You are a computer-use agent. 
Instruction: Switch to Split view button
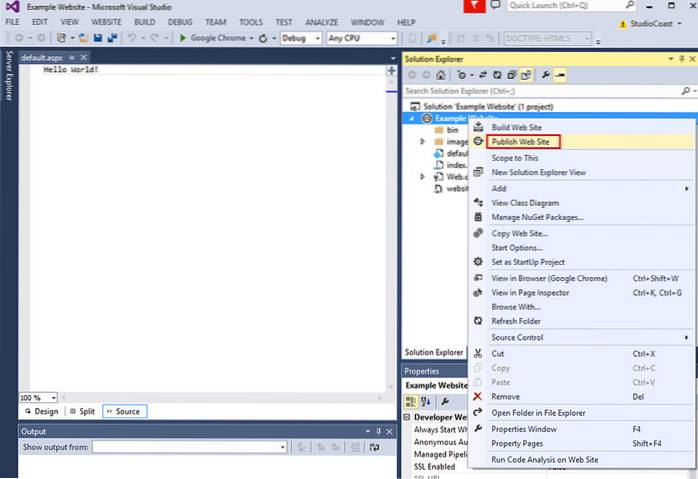(x=83, y=411)
